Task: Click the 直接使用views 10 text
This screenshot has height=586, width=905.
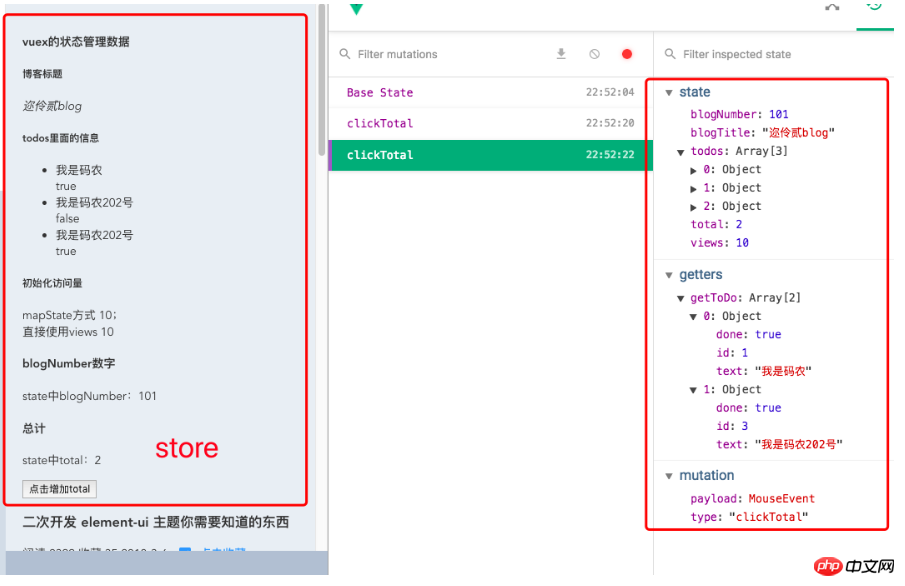Action: coord(68,332)
